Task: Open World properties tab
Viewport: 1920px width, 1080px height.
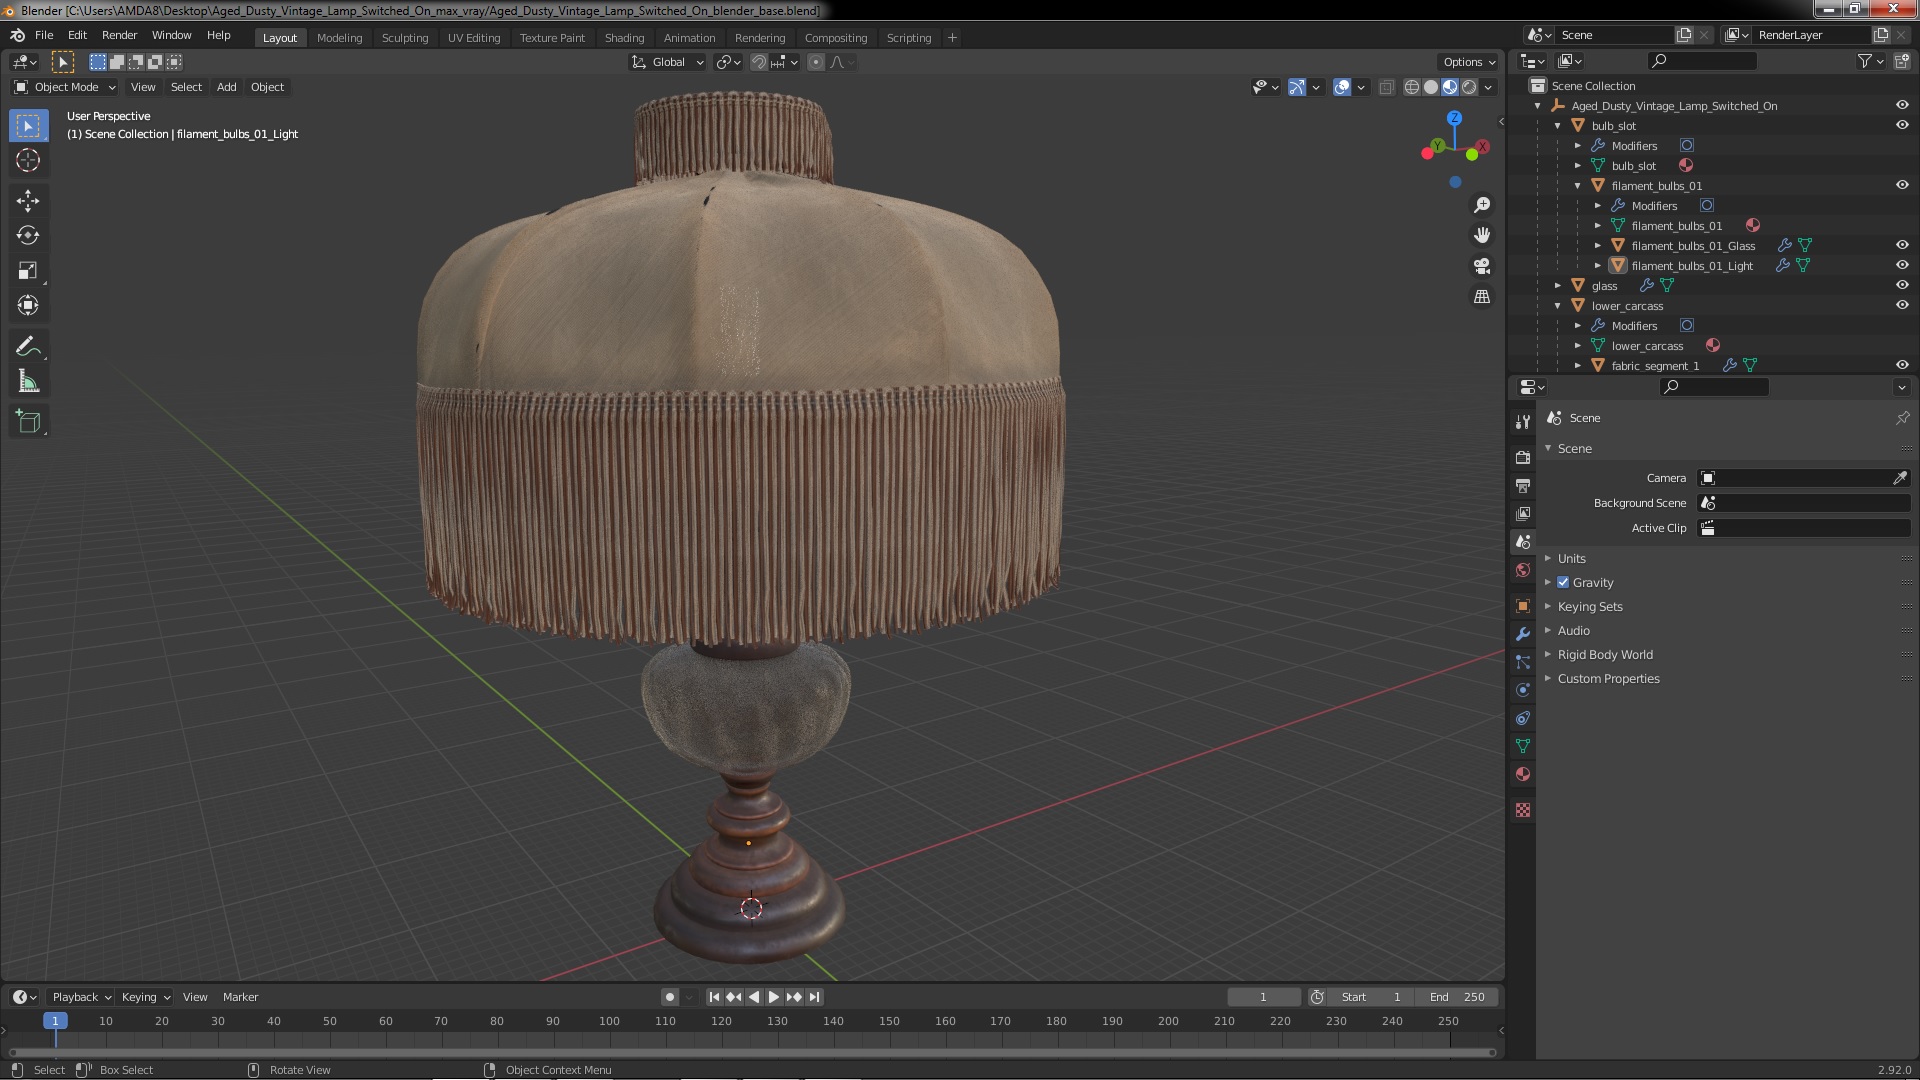Action: tap(1522, 570)
